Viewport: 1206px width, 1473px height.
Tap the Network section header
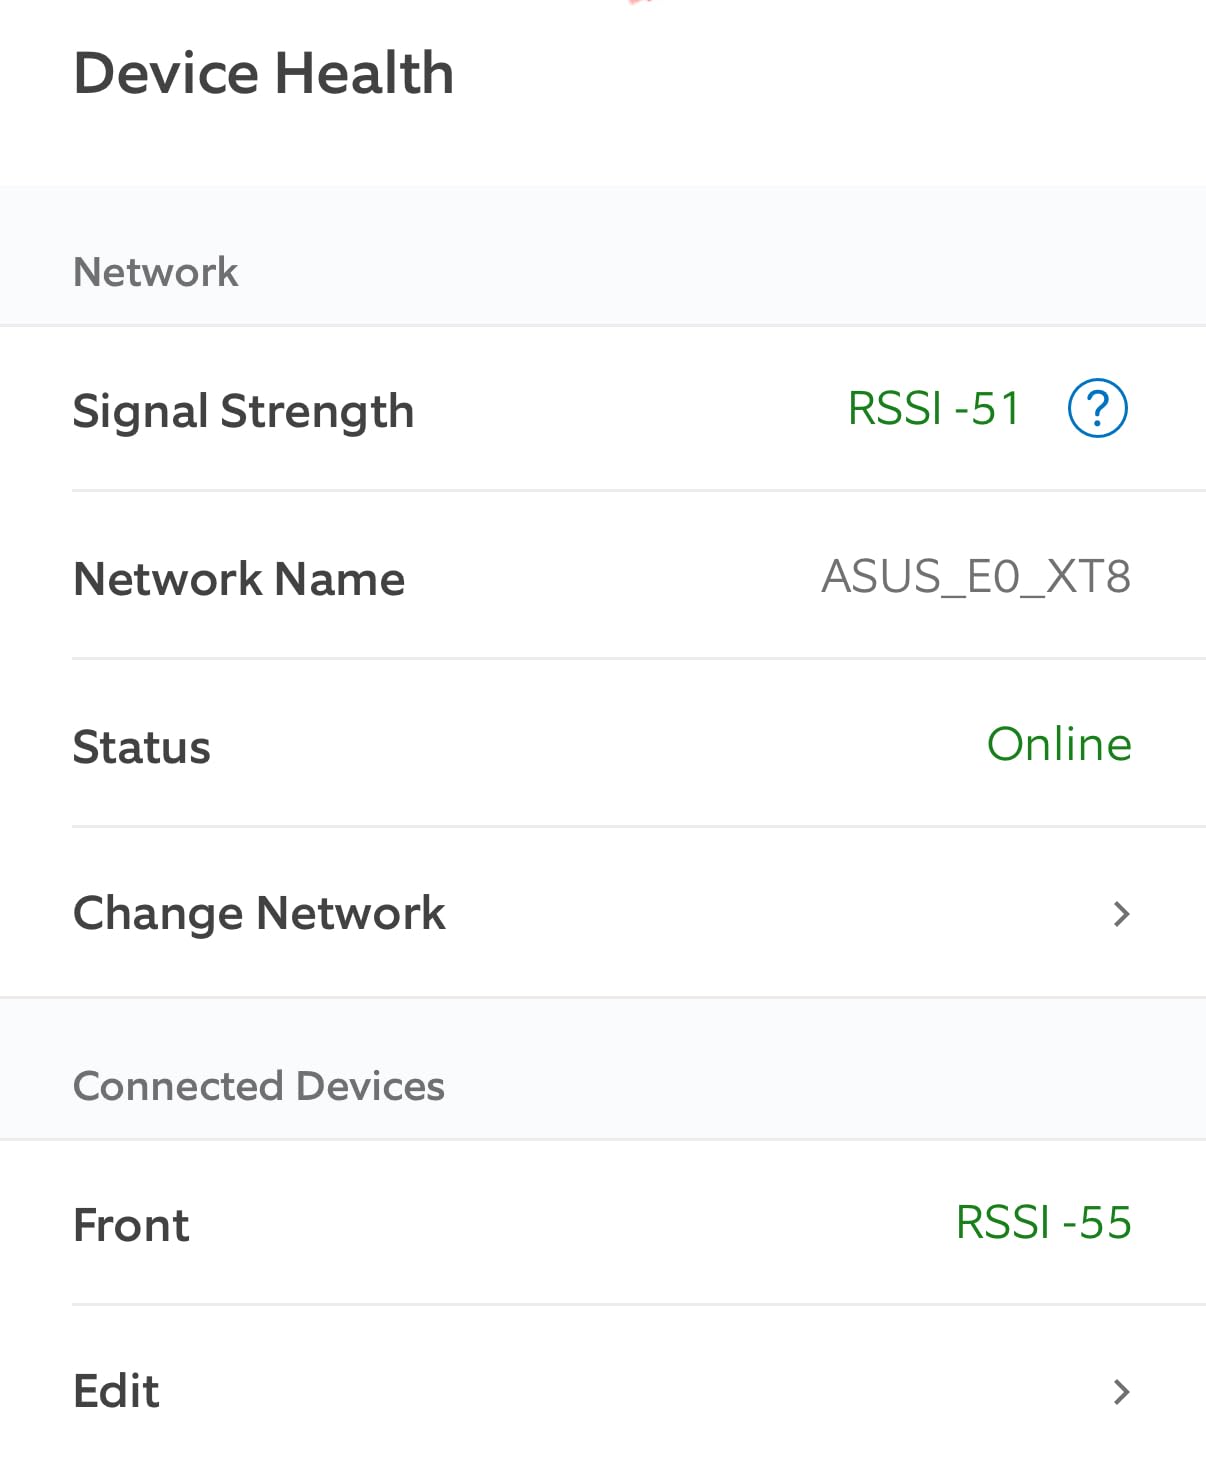coord(156,272)
